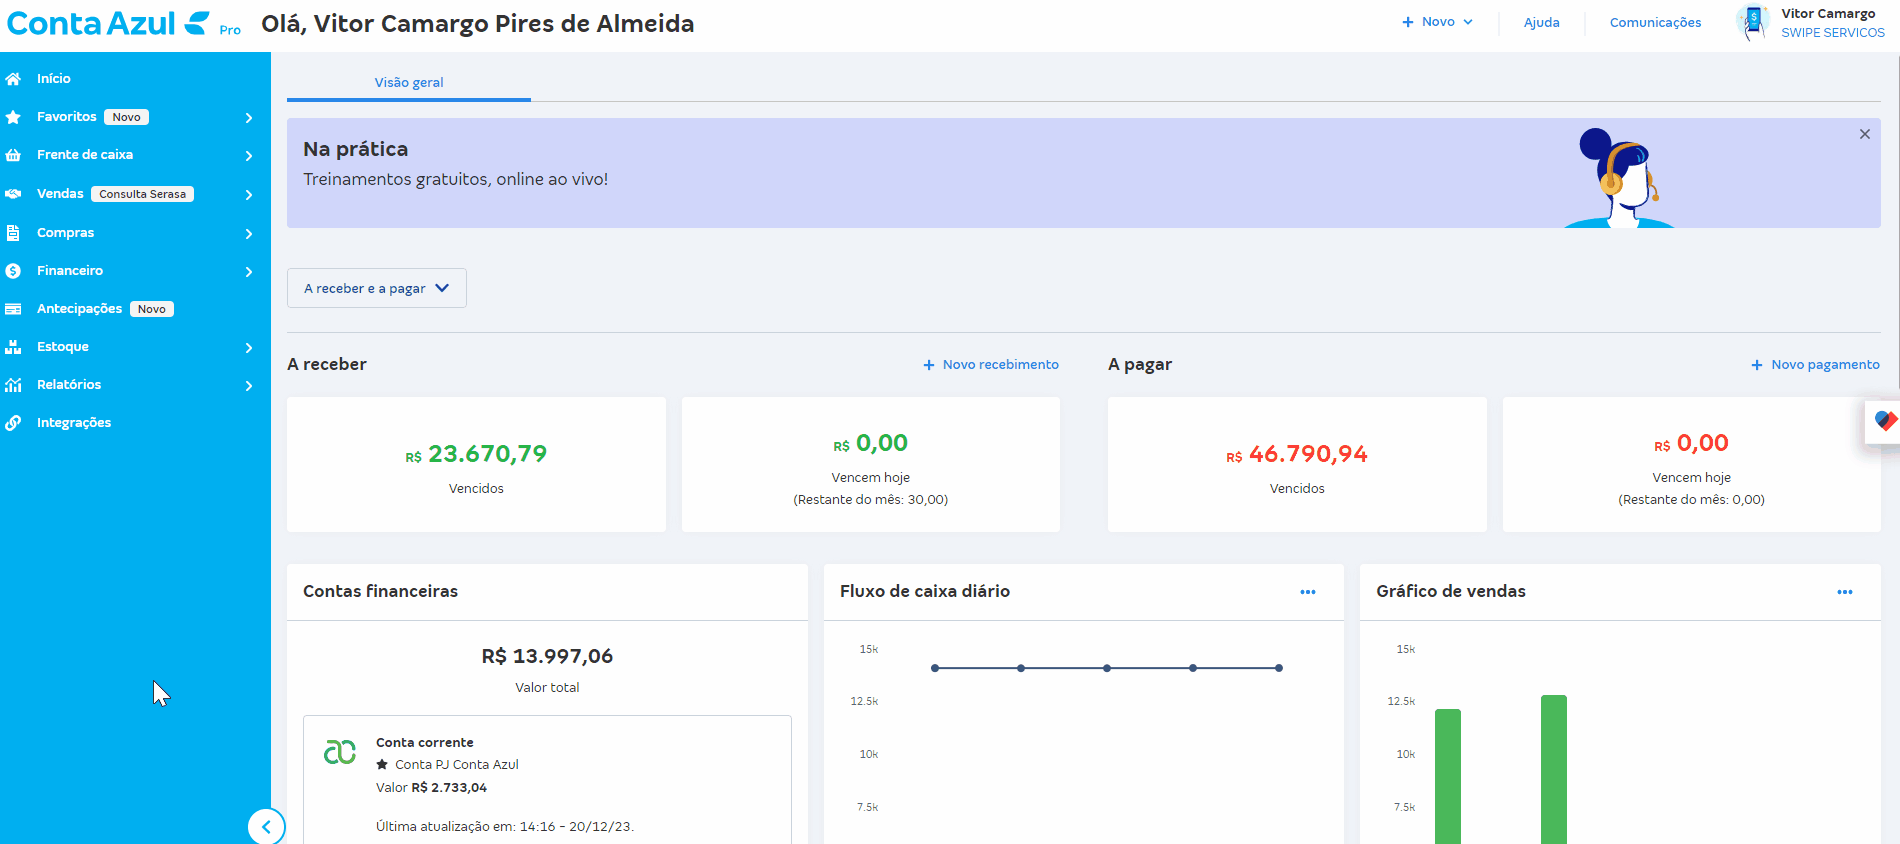Click the Relatórios chart icon
The width and height of the screenshot is (1900, 844).
[13, 385]
